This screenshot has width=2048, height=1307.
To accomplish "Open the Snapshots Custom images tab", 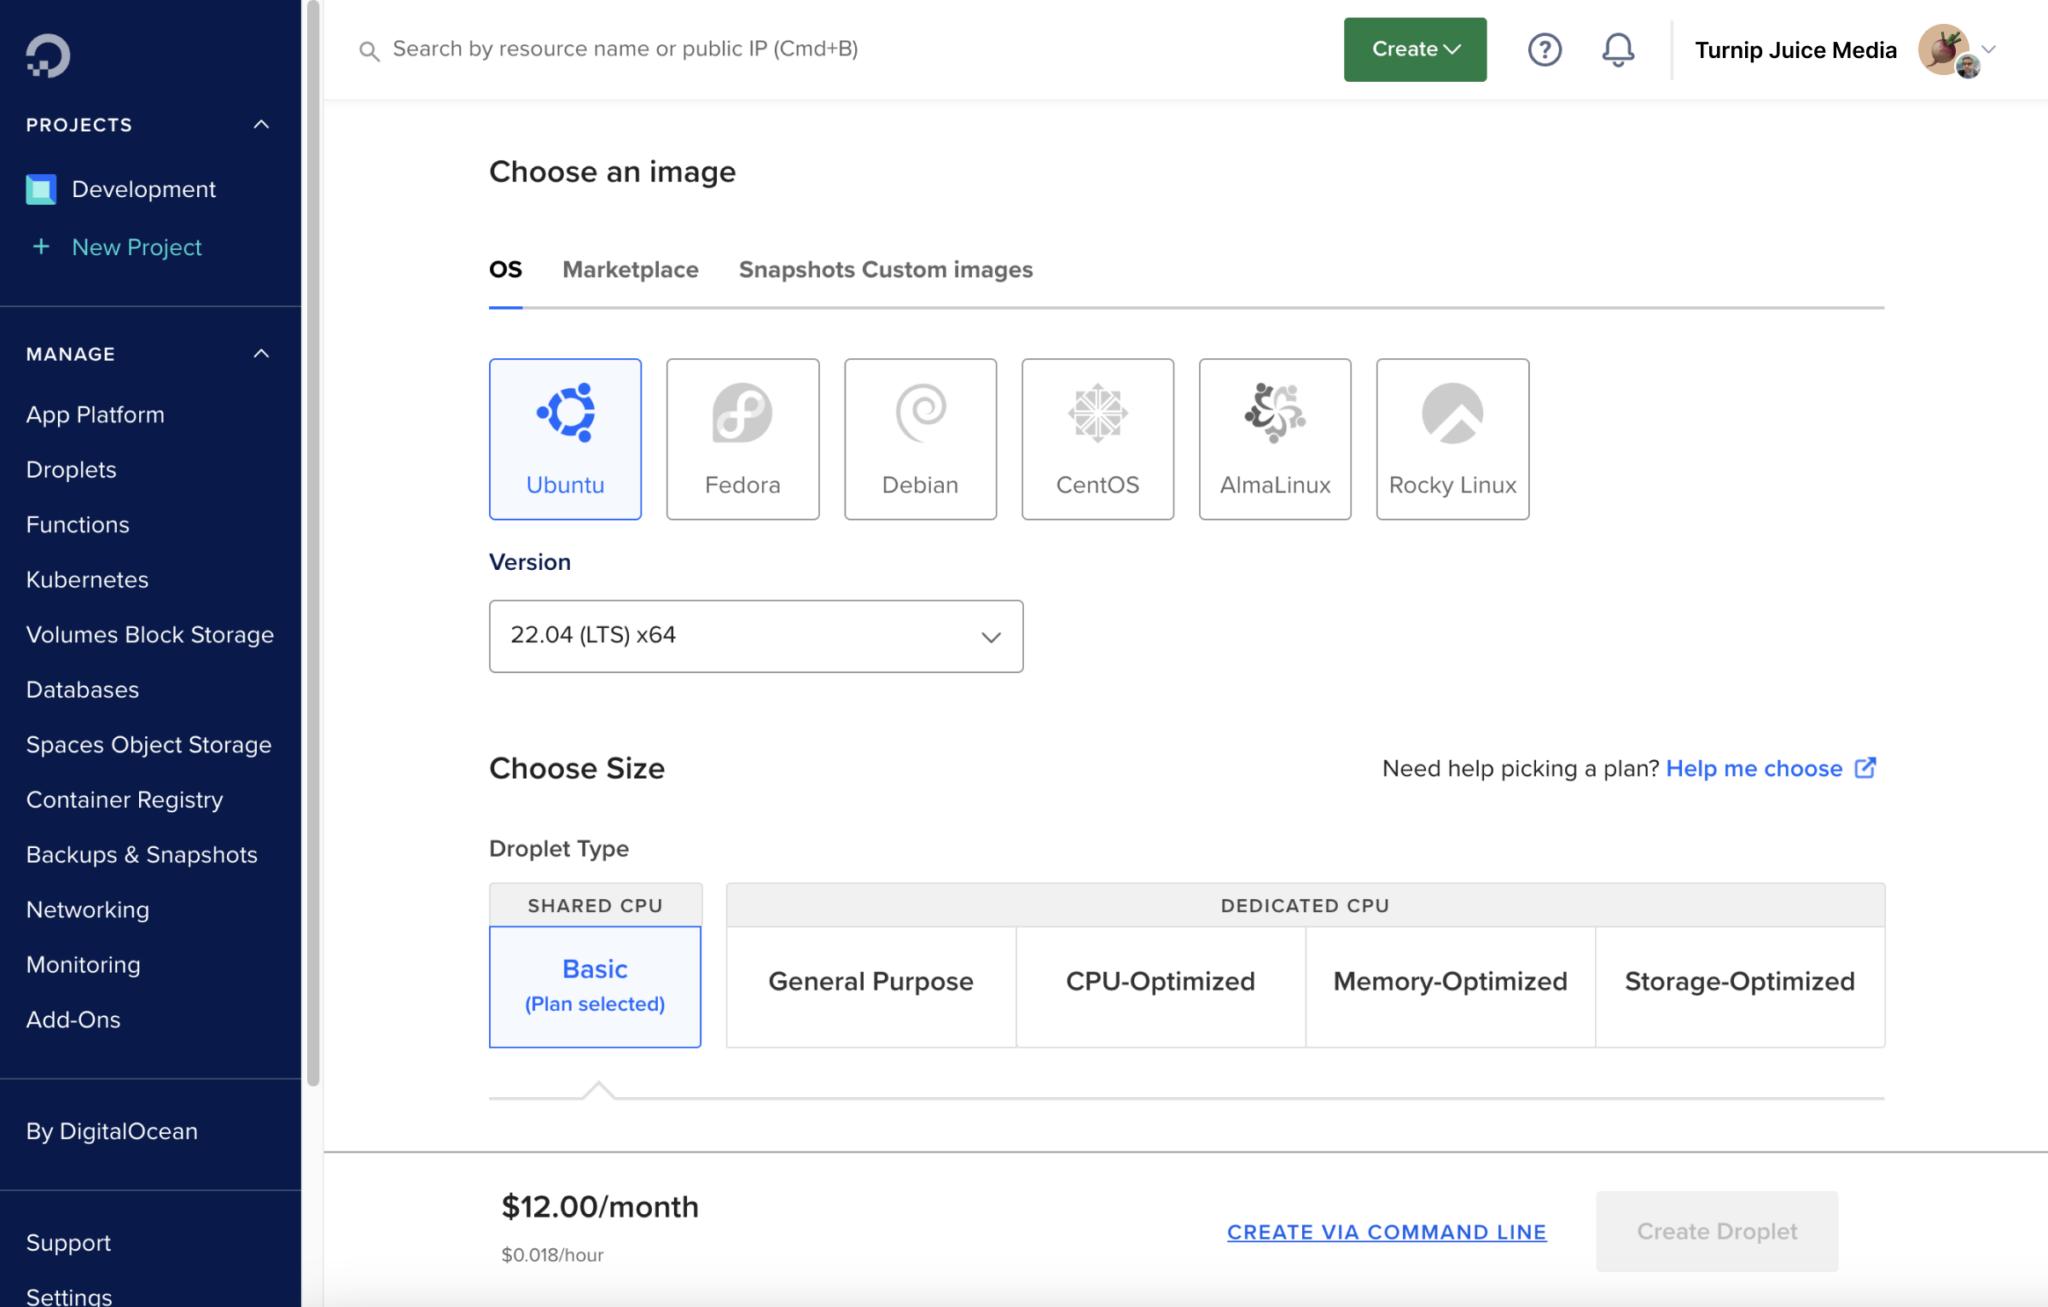I will click(885, 269).
